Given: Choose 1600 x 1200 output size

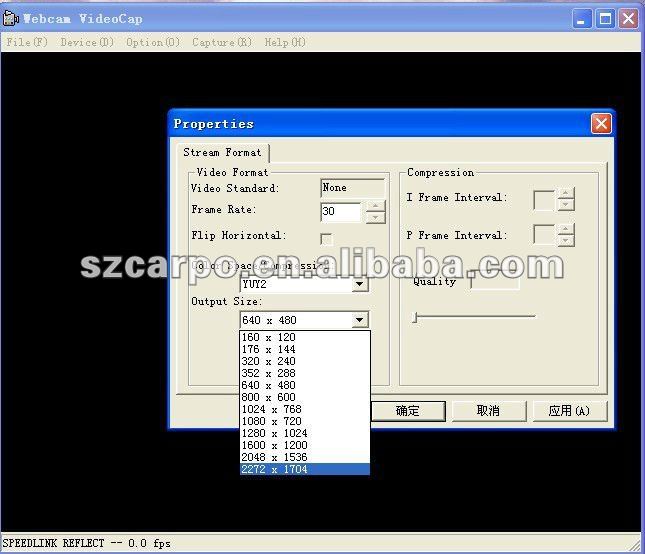Looking at the screenshot, I should [x=305, y=445].
